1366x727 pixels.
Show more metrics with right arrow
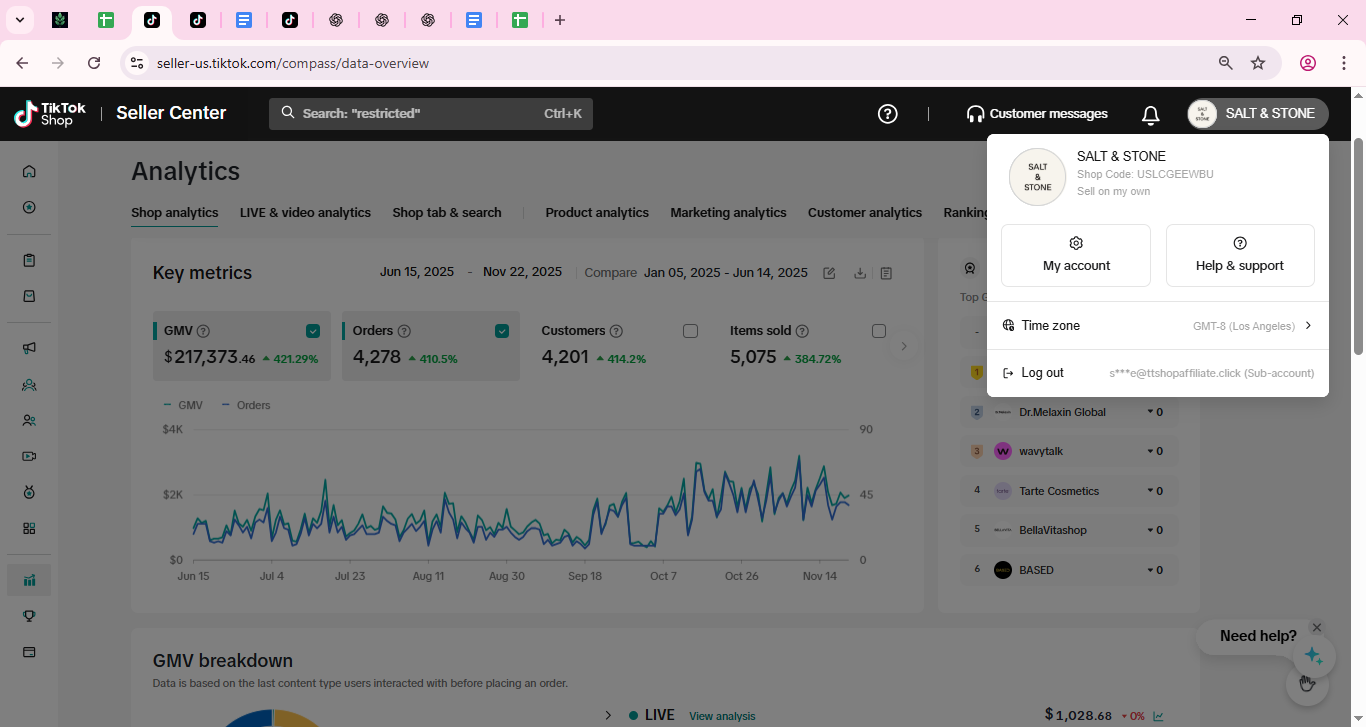click(x=903, y=346)
